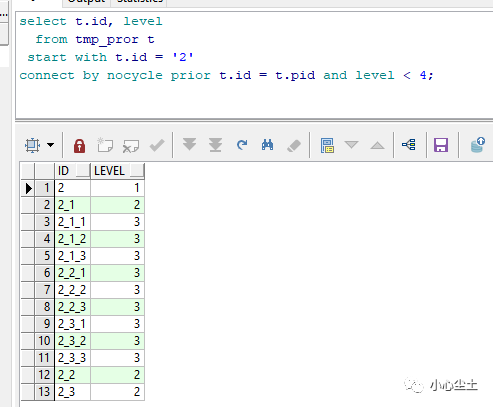Sort by the ID column header
Viewport: 493px width, 407px height.
point(72,171)
